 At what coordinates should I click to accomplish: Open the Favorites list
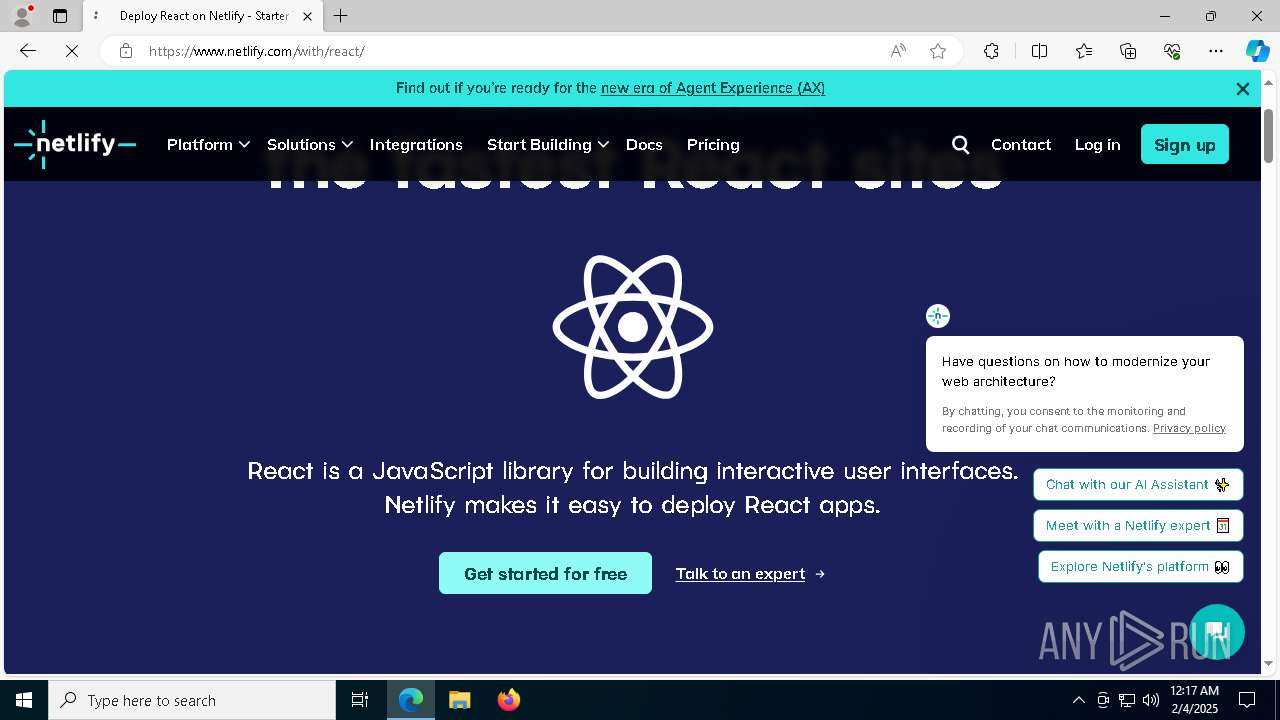pos(1084,51)
